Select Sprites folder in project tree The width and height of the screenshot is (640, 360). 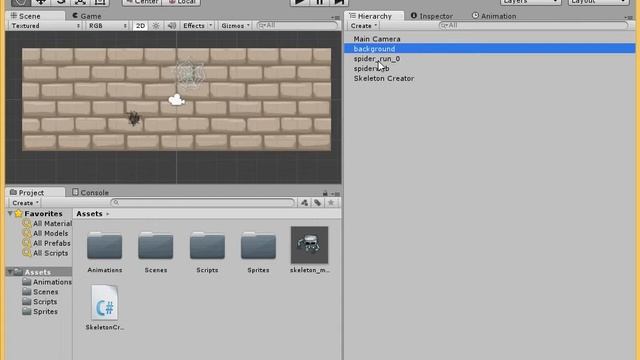tap(40, 311)
